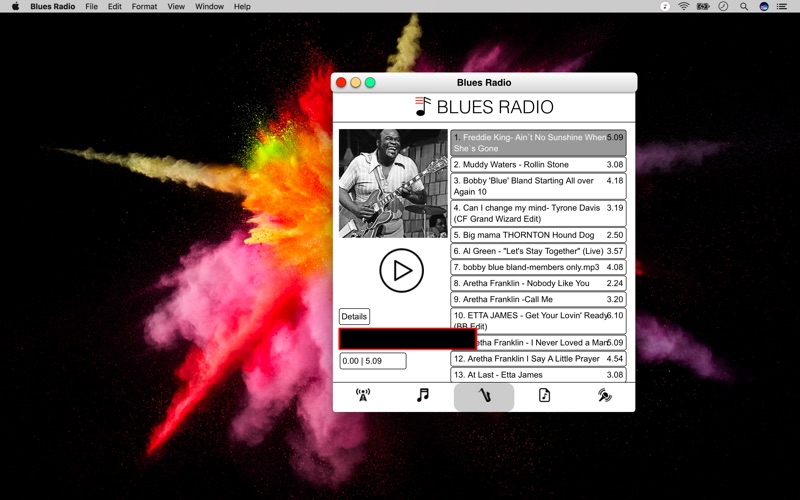Click the Freddie King album artwork
This screenshot has height=500, width=800.
[x=393, y=183]
